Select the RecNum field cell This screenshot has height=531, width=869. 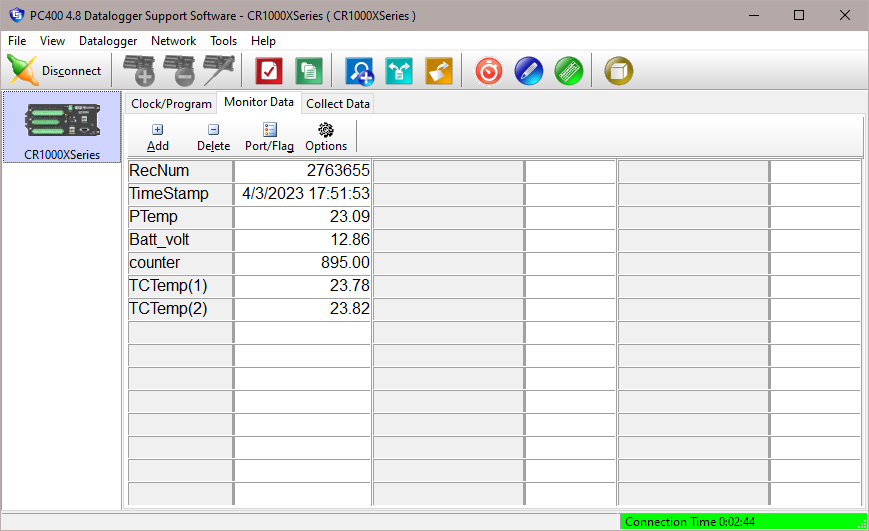[181, 171]
